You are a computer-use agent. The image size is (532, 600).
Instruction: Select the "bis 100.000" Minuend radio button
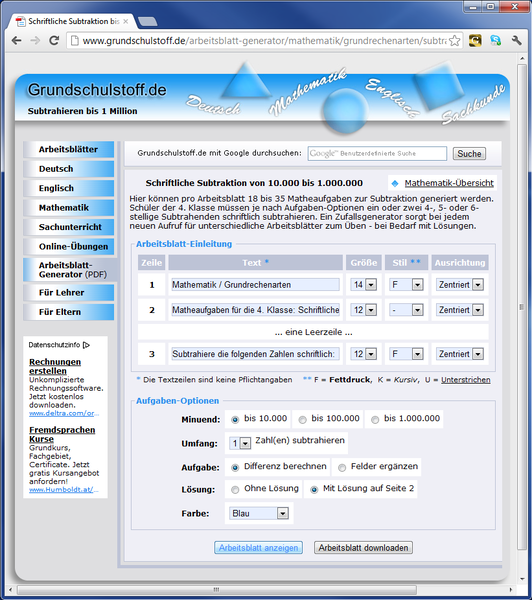(x=302, y=420)
